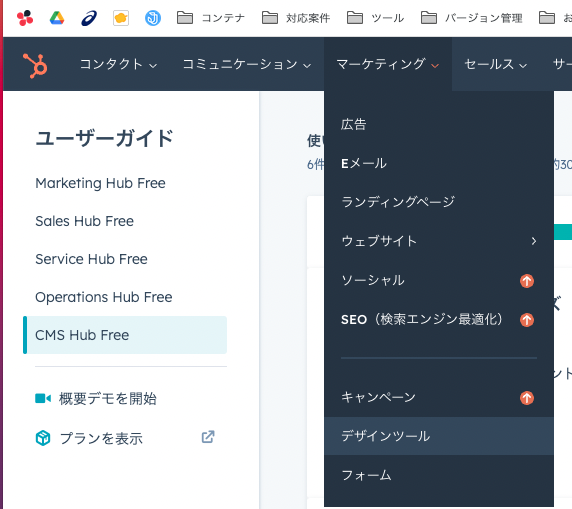Click the upgrade arrow icon beside SEO
The width and height of the screenshot is (572, 509).
coord(527,320)
